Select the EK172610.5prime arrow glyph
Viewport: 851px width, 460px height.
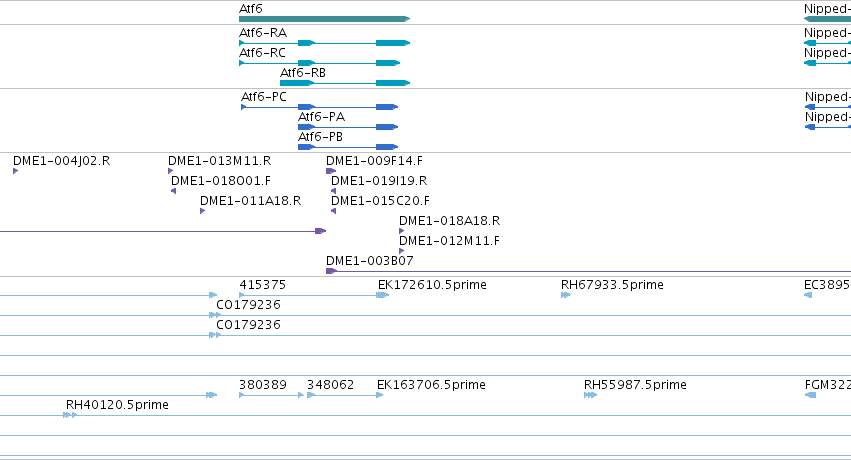tap(383, 295)
